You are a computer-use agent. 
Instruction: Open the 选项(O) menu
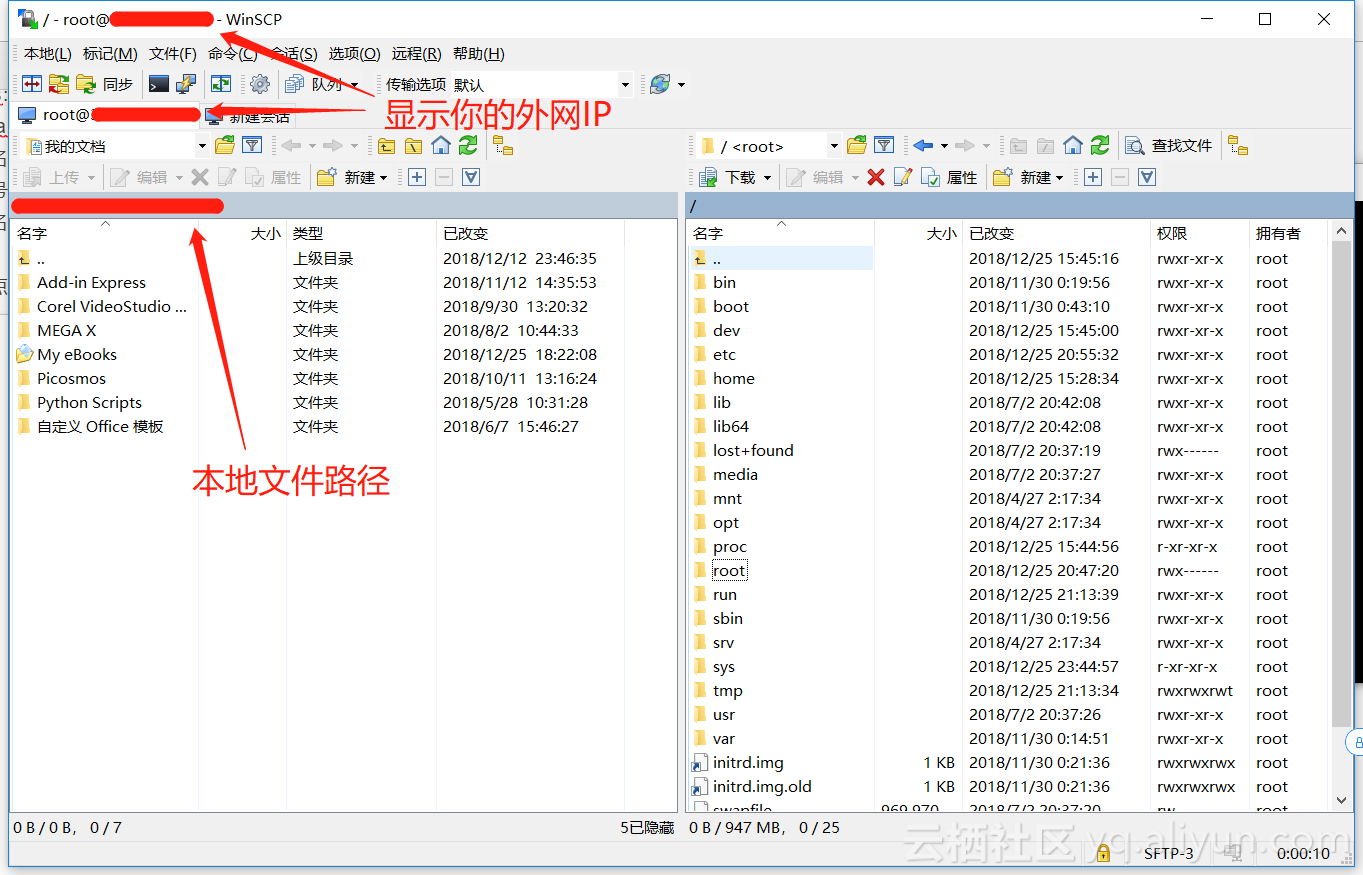coord(354,54)
